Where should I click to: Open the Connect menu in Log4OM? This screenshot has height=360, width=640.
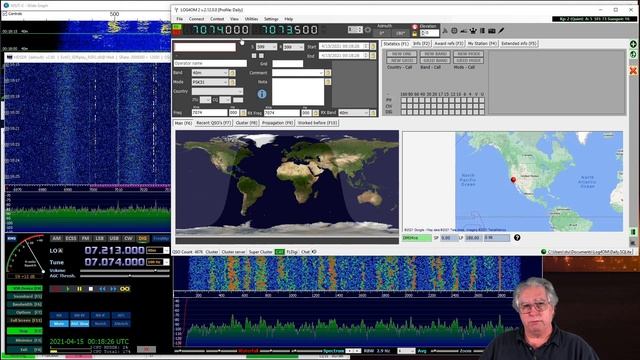point(196,19)
